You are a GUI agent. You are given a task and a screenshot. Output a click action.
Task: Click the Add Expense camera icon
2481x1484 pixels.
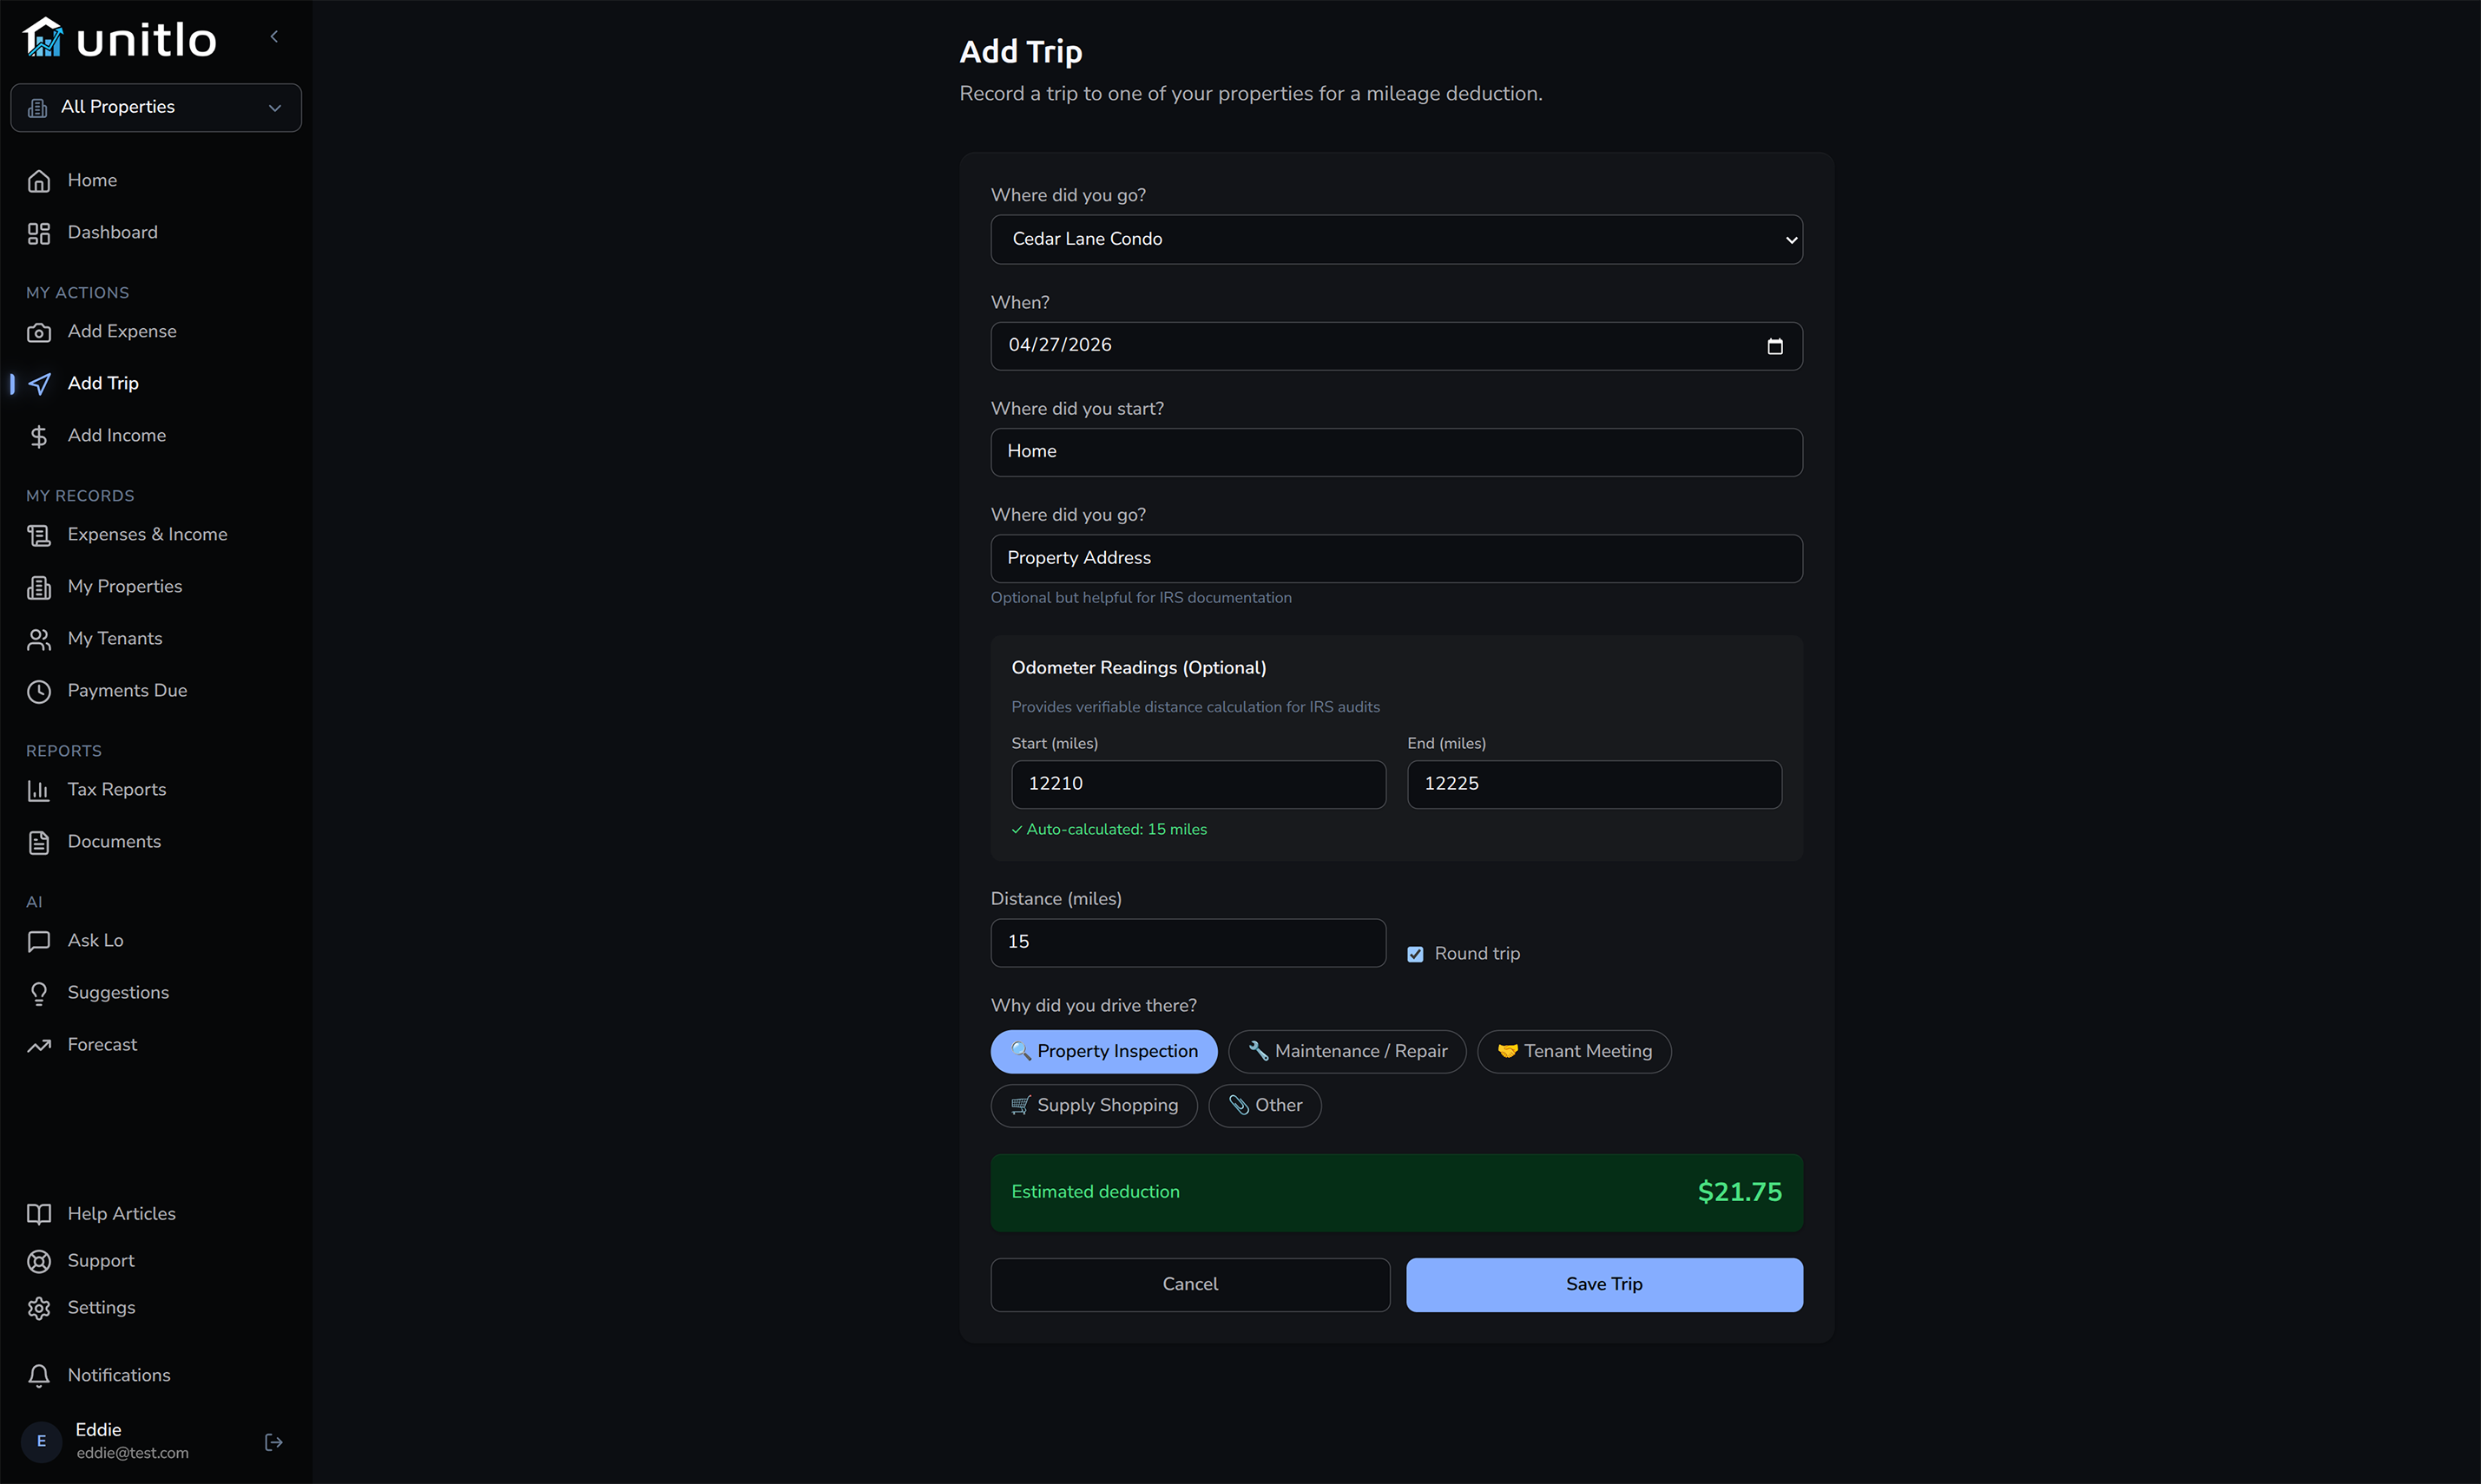point(39,332)
